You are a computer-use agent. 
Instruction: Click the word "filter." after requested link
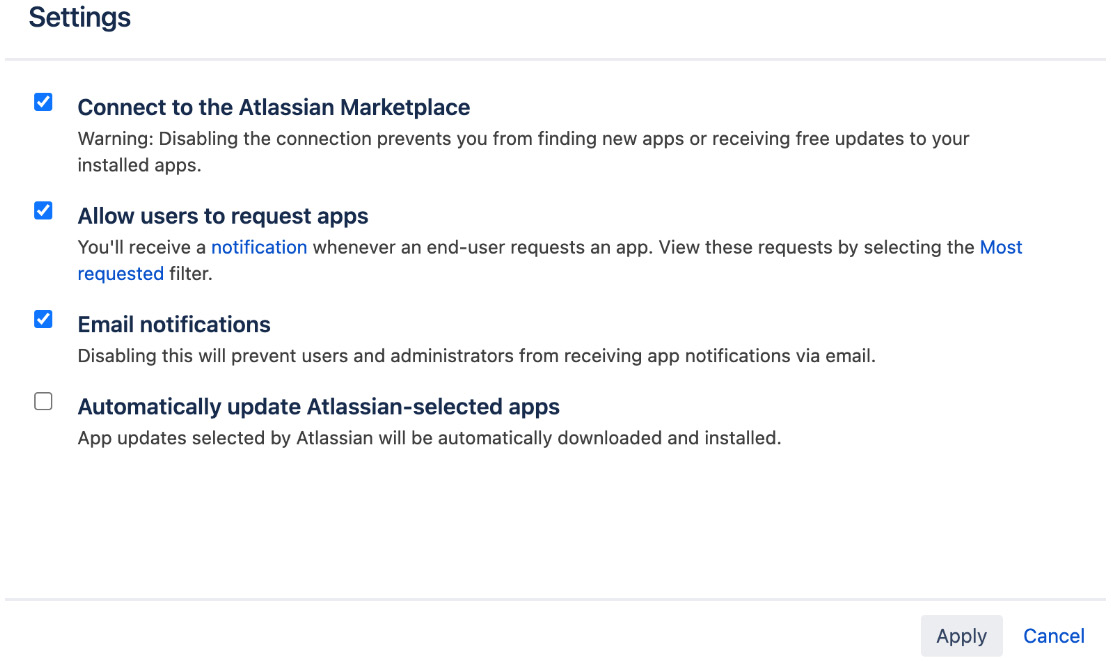(x=192, y=273)
